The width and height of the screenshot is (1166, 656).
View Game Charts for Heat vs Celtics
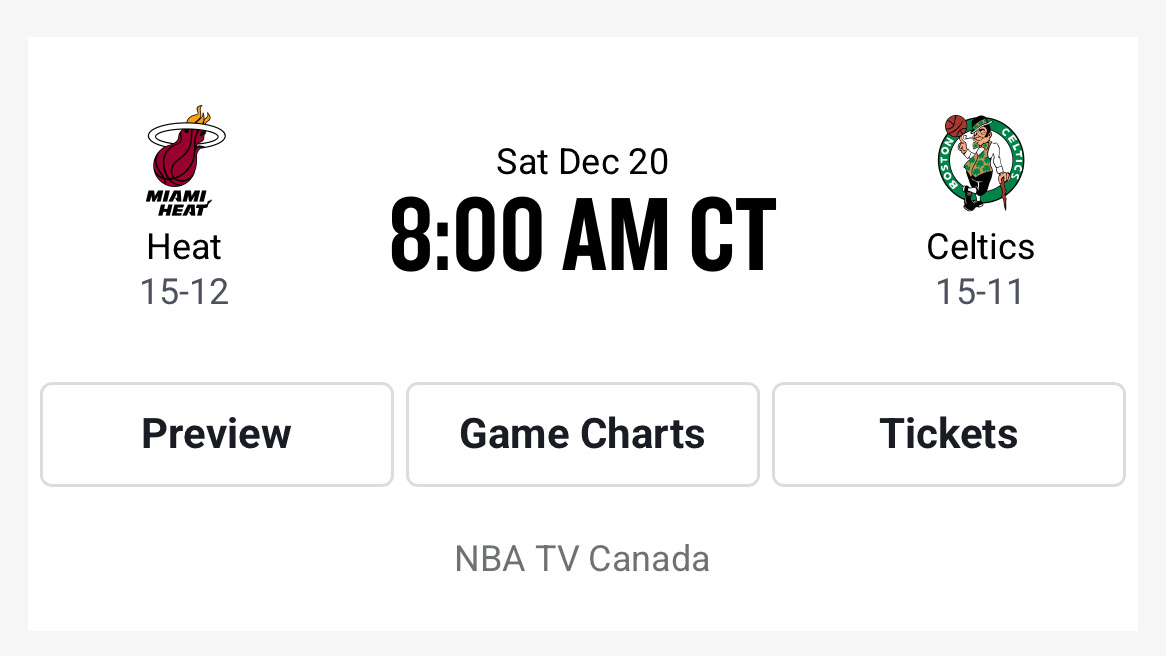coord(582,434)
